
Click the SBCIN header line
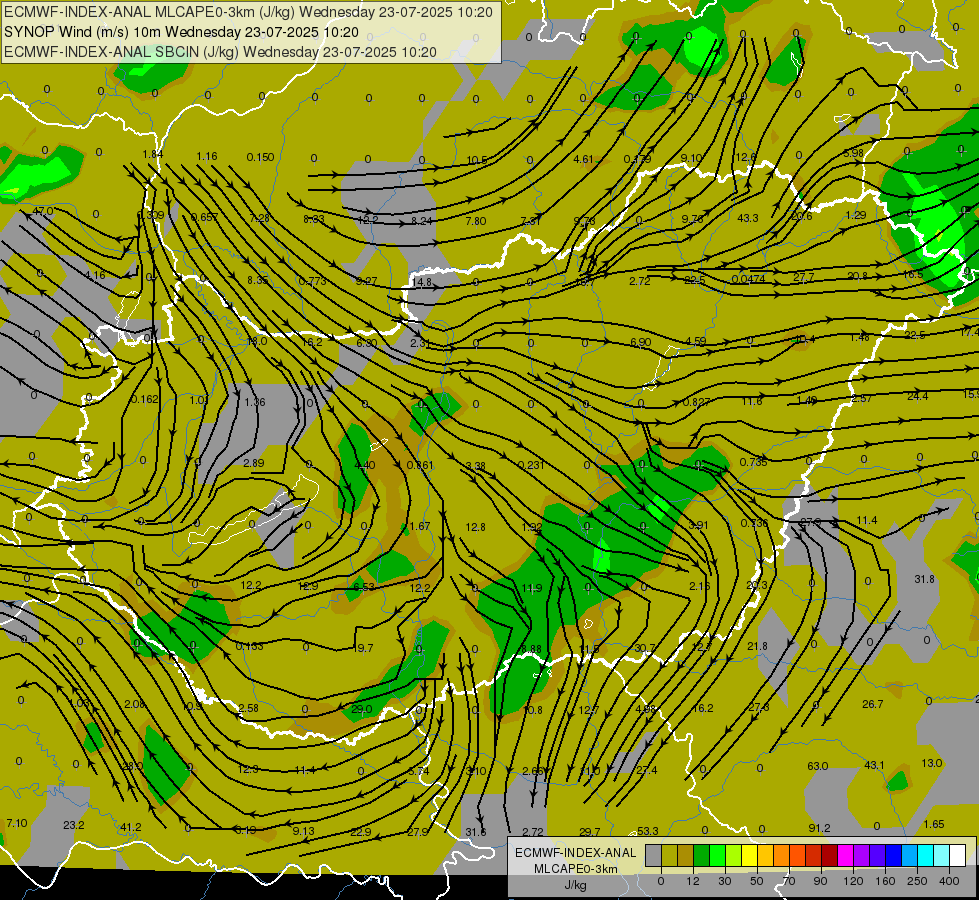tap(220, 52)
